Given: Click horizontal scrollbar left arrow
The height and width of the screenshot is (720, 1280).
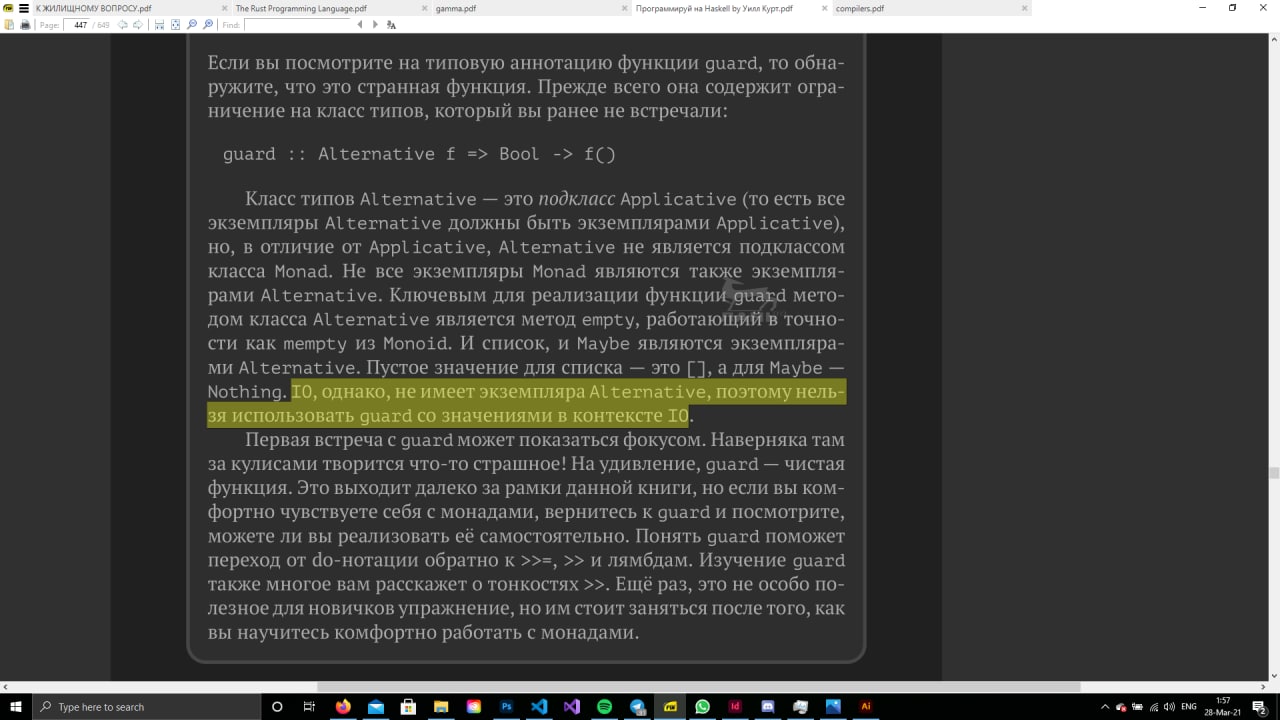Looking at the screenshot, I should tap(6, 687).
